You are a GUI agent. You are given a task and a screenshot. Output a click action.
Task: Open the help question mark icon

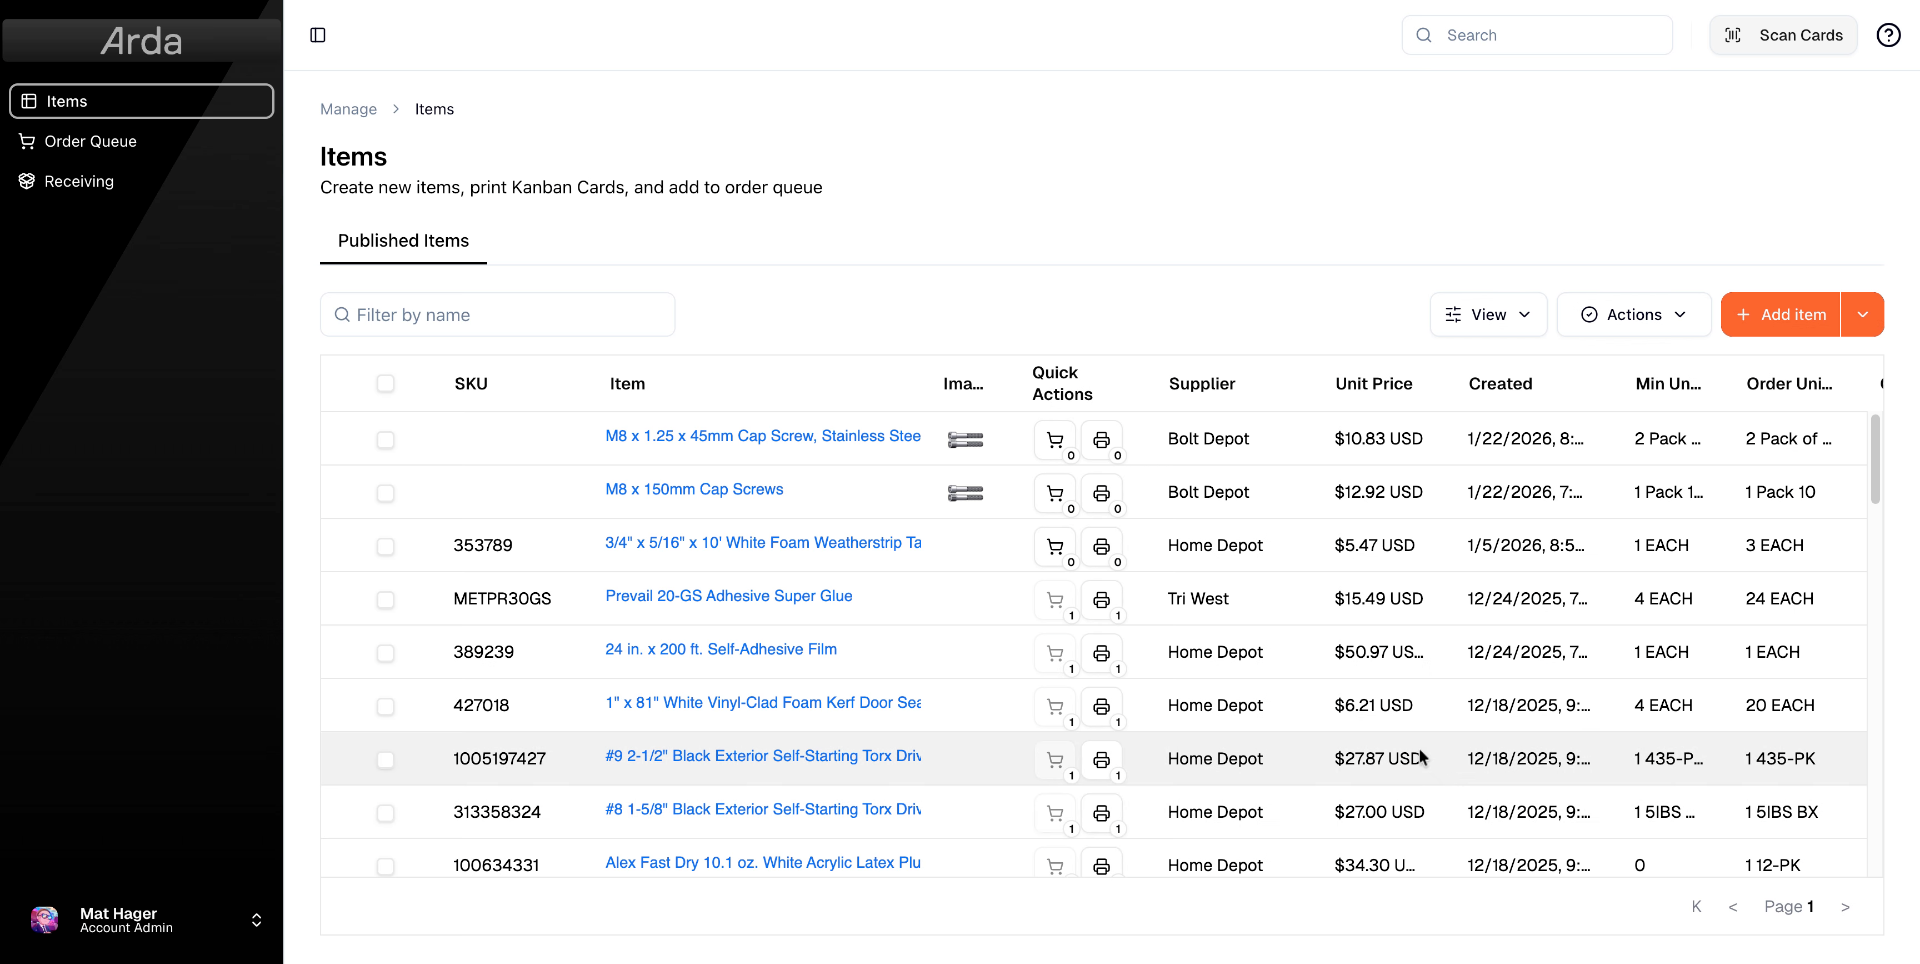[1888, 35]
